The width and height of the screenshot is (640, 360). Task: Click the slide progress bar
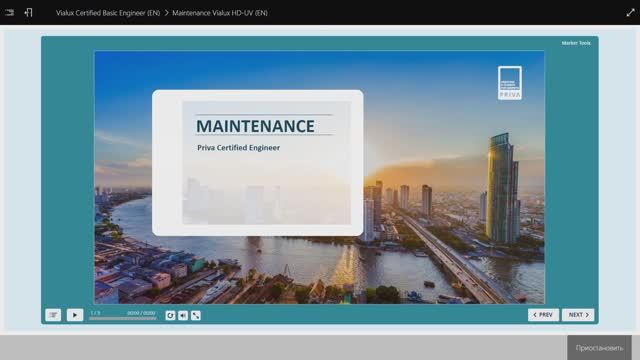click(x=122, y=318)
